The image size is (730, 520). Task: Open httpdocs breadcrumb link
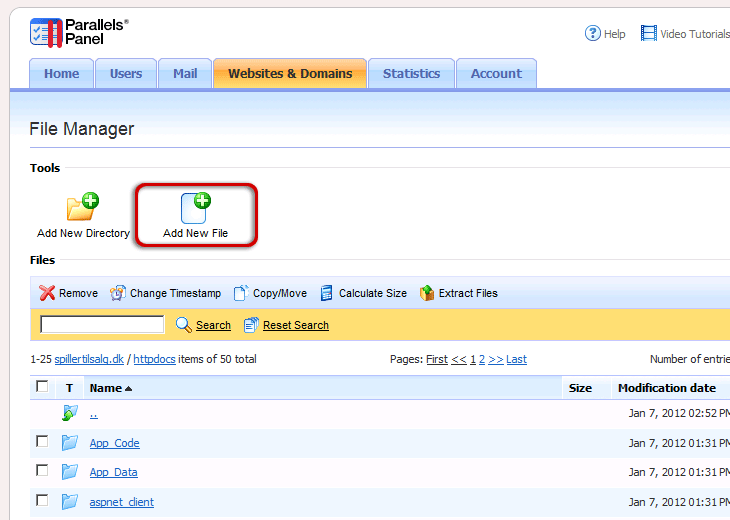coord(155,359)
